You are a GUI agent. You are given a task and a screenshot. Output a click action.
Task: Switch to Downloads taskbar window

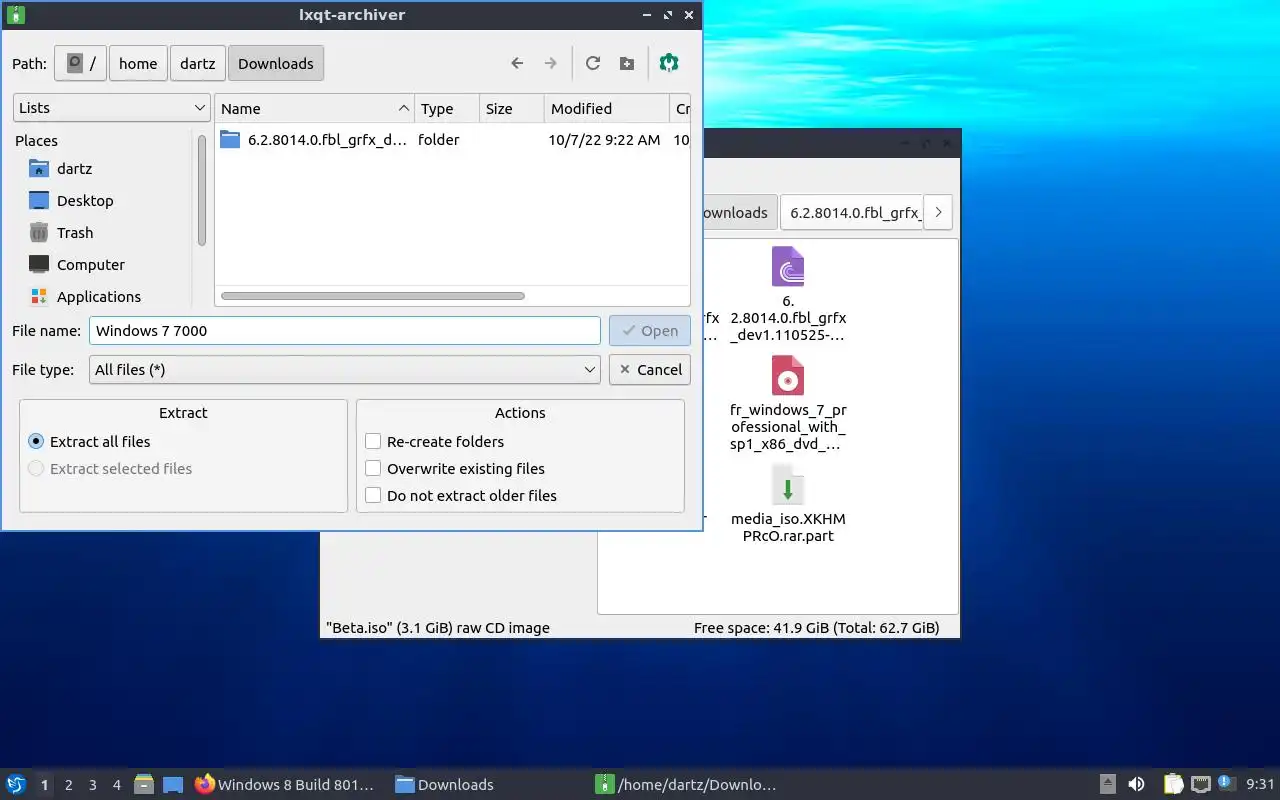point(444,785)
